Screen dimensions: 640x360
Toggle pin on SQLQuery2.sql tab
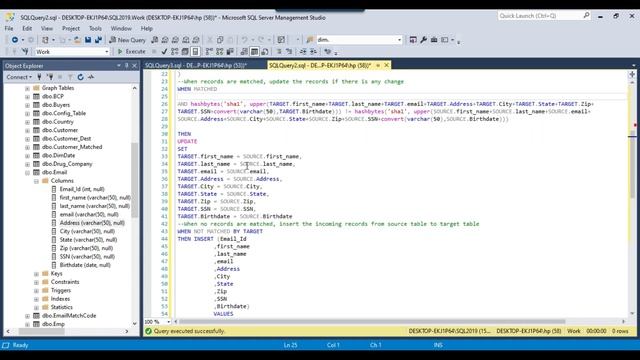click(378, 65)
